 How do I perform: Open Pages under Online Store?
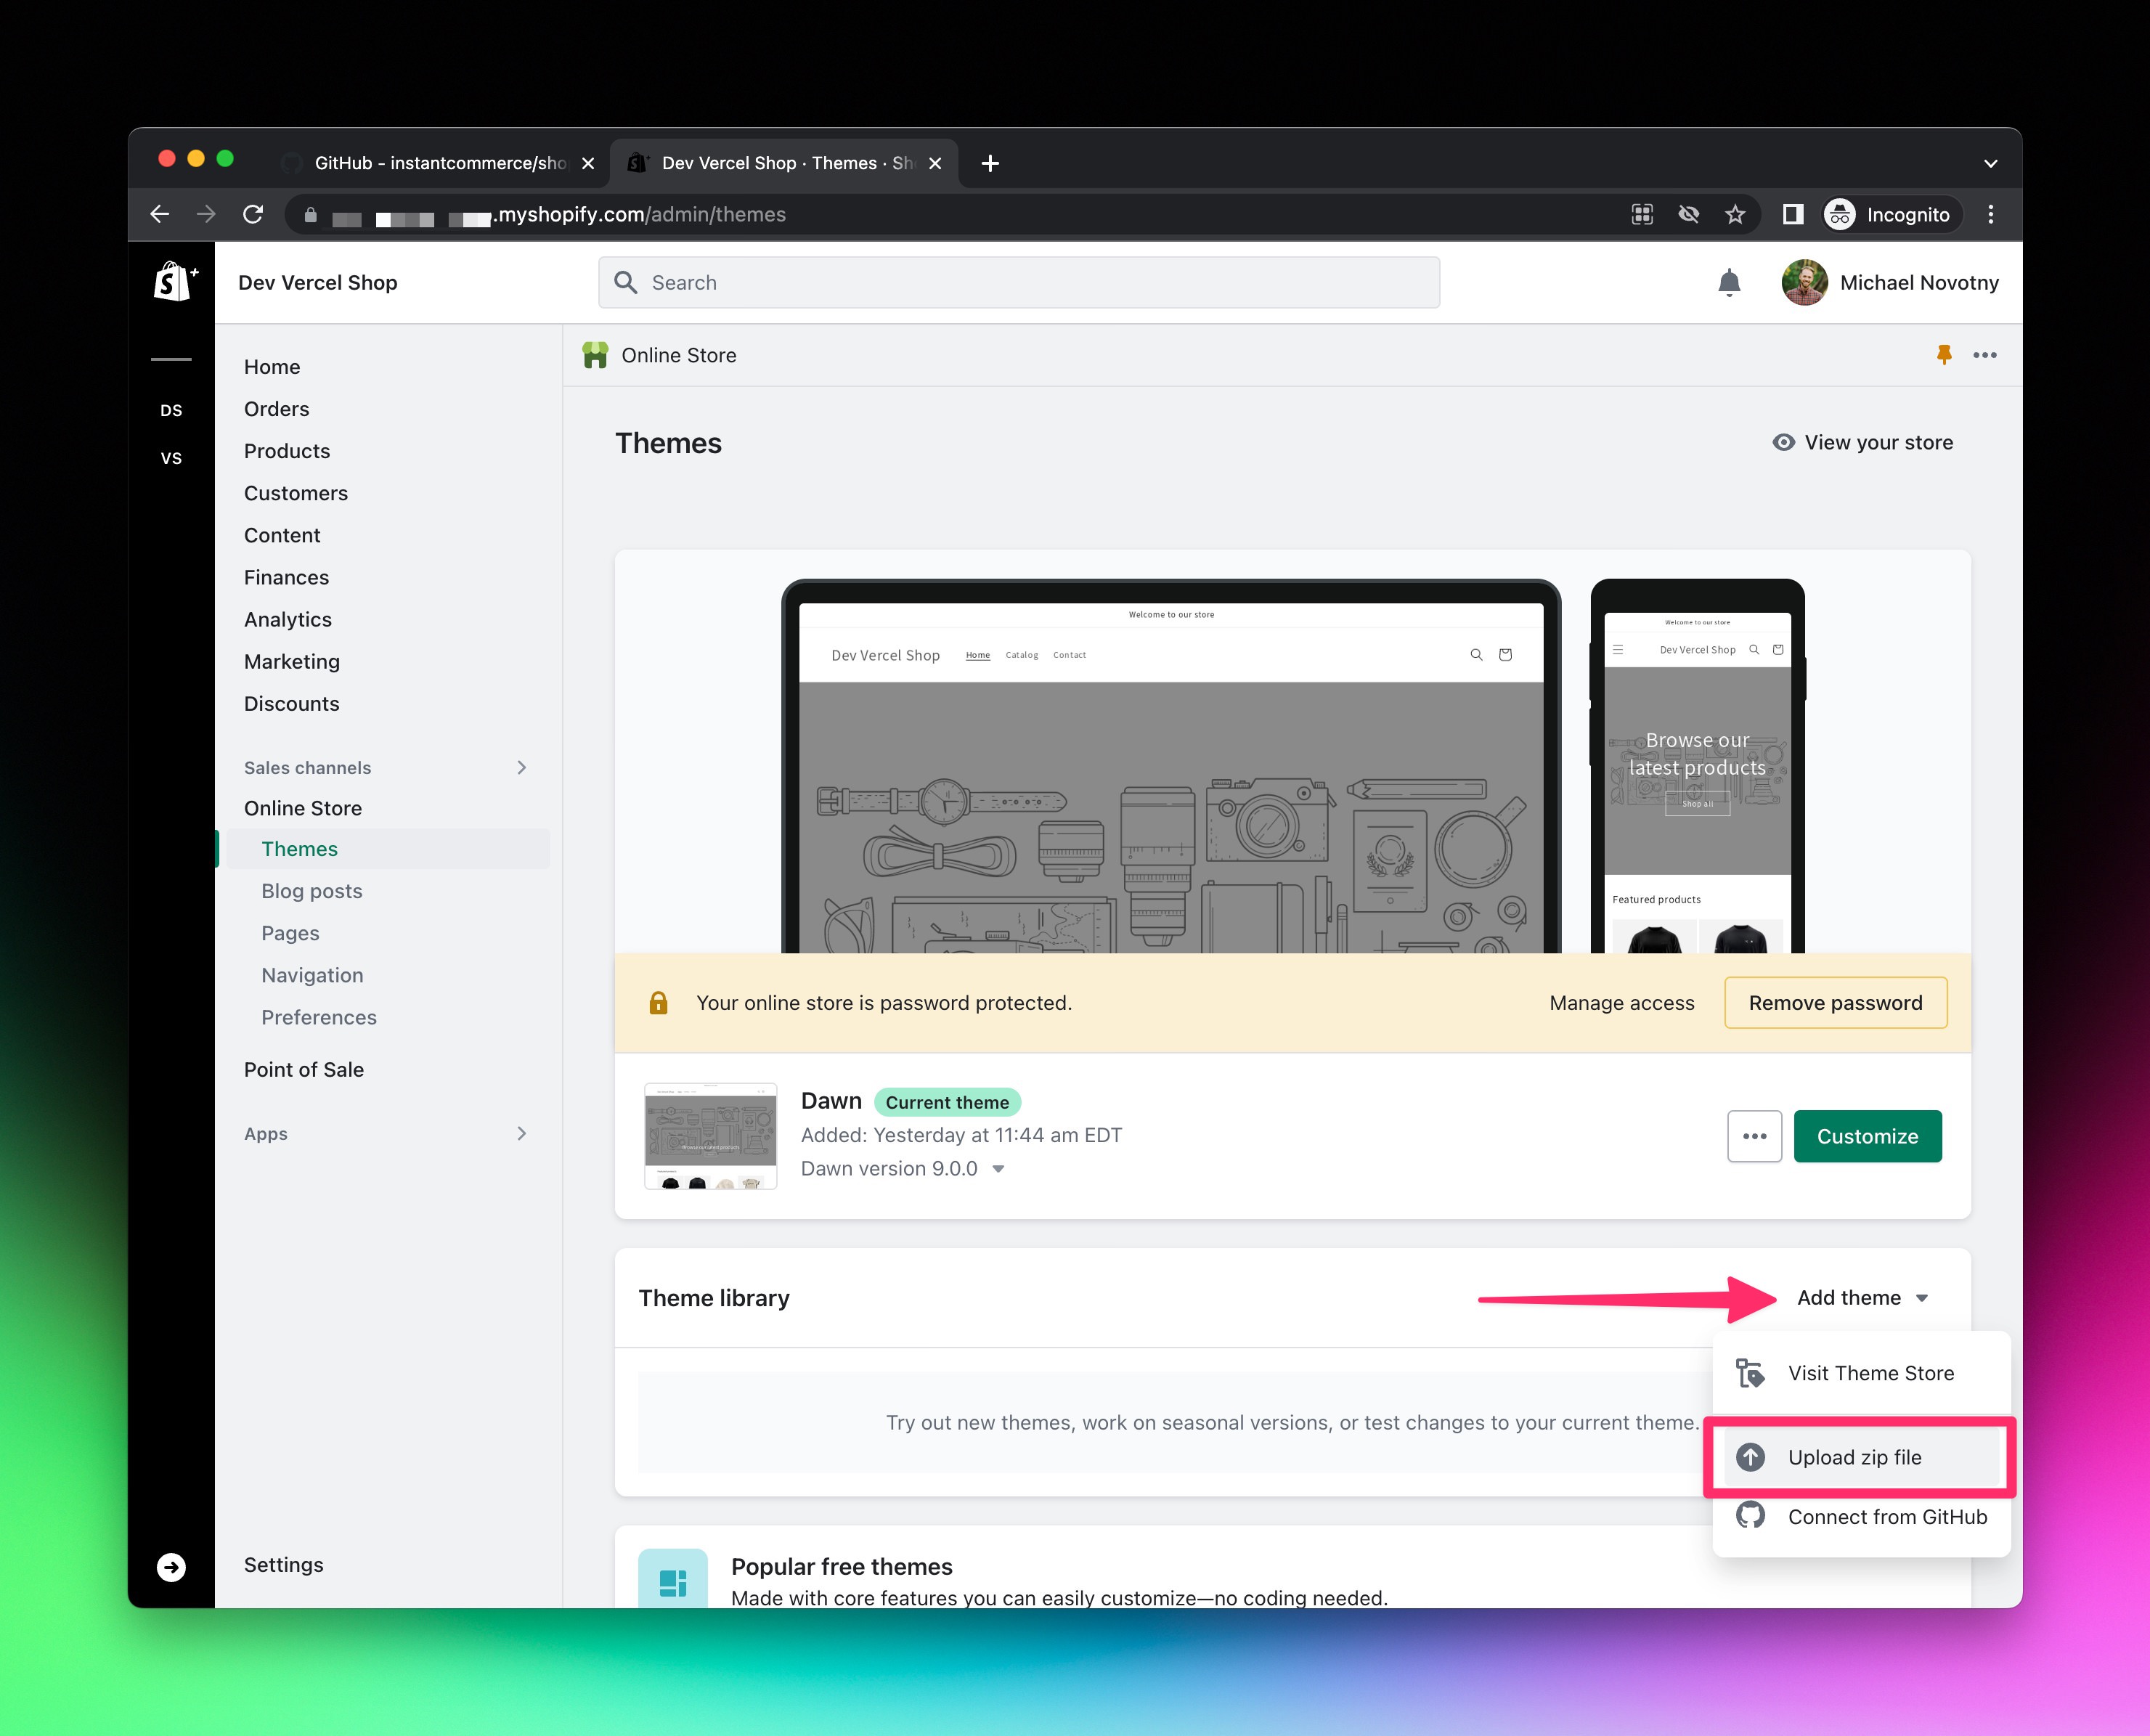(x=290, y=933)
